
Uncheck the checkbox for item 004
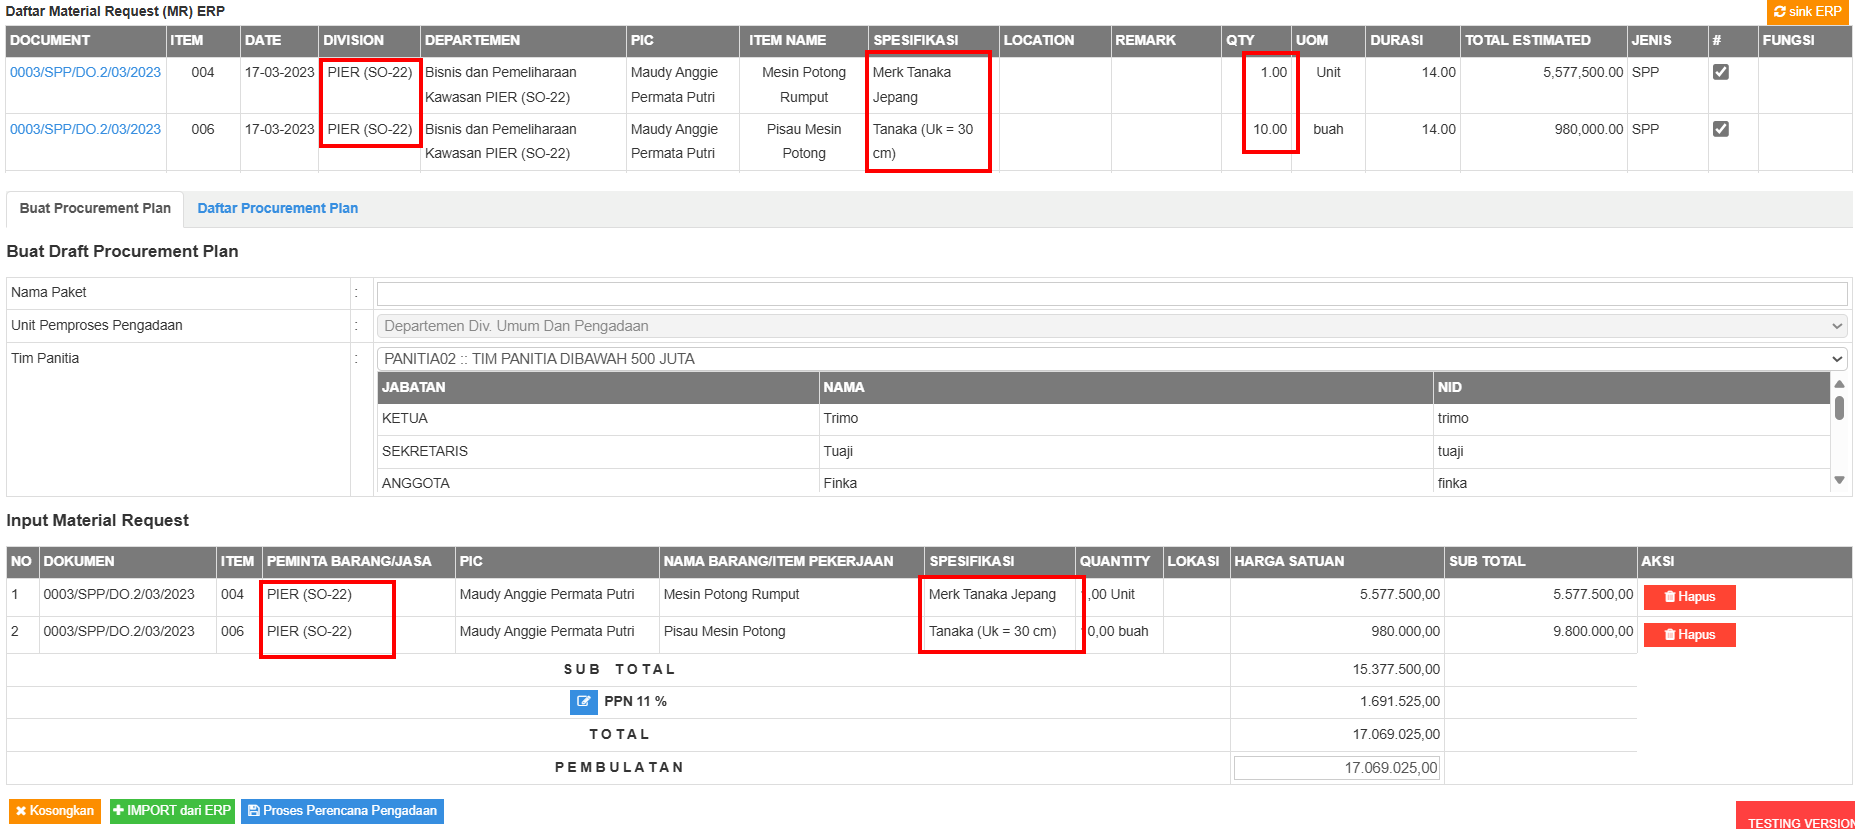[x=1720, y=72]
